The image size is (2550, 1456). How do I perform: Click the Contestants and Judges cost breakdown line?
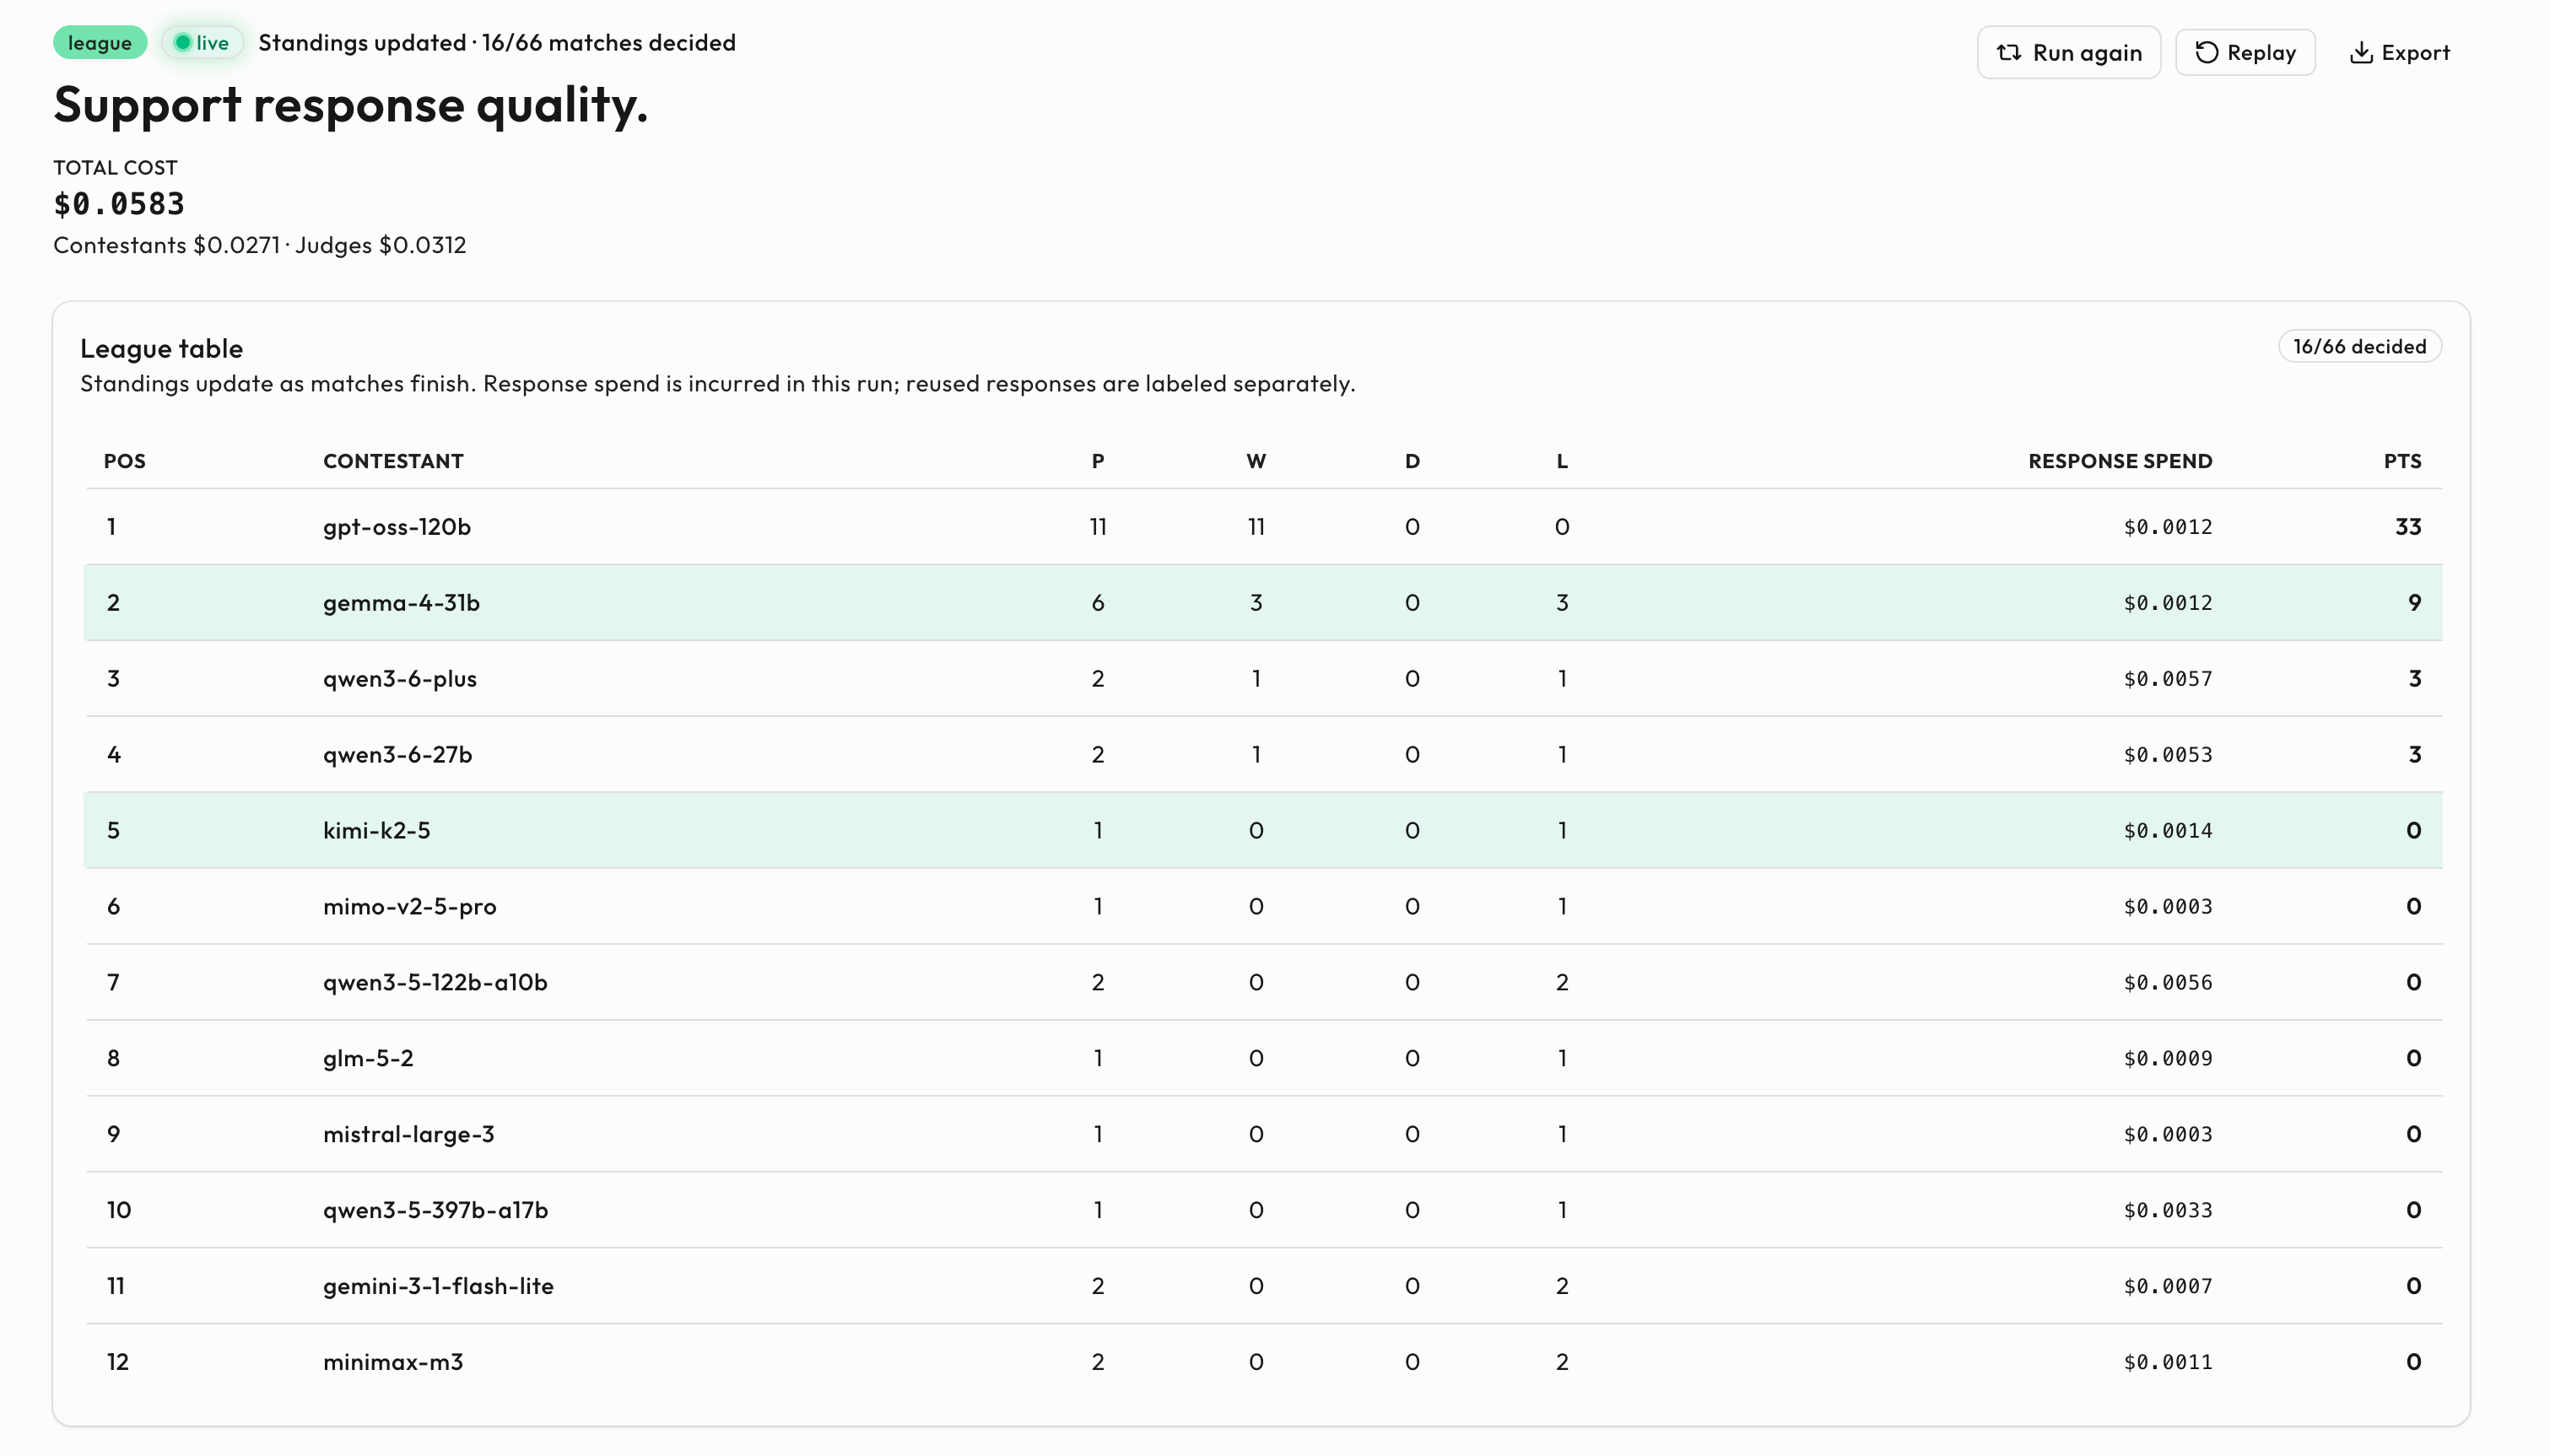(x=260, y=245)
